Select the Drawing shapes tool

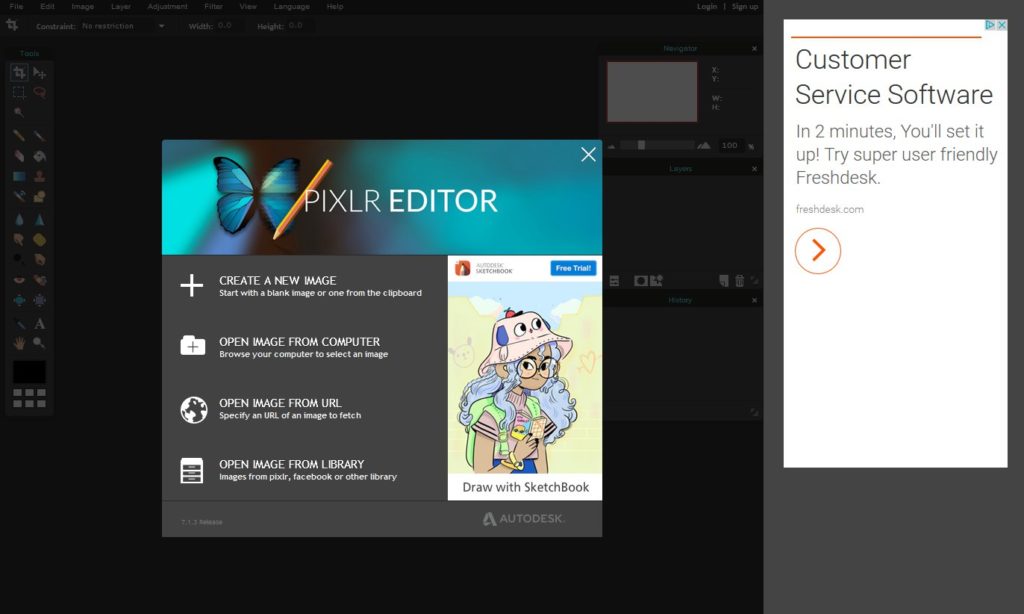coord(39,197)
